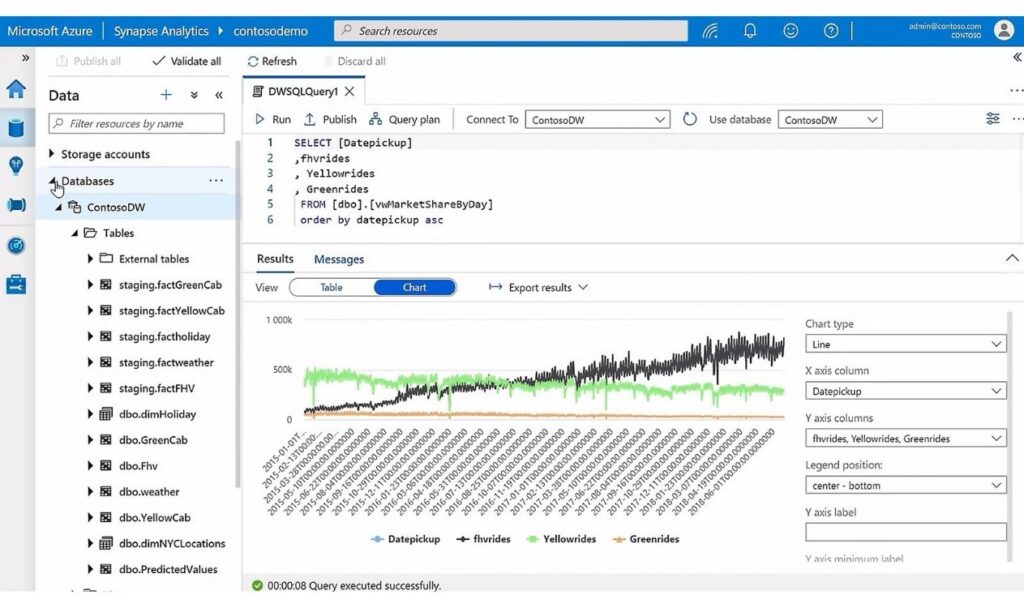The image size is (1024, 608).
Task: Open the X axis column dropdown
Action: click(x=905, y=391)
